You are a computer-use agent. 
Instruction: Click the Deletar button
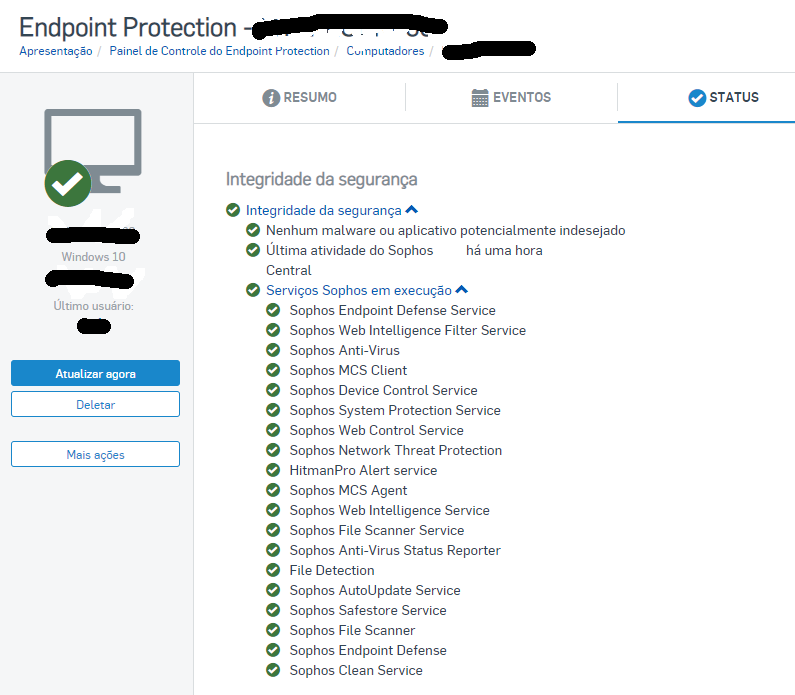pos(95,404)
